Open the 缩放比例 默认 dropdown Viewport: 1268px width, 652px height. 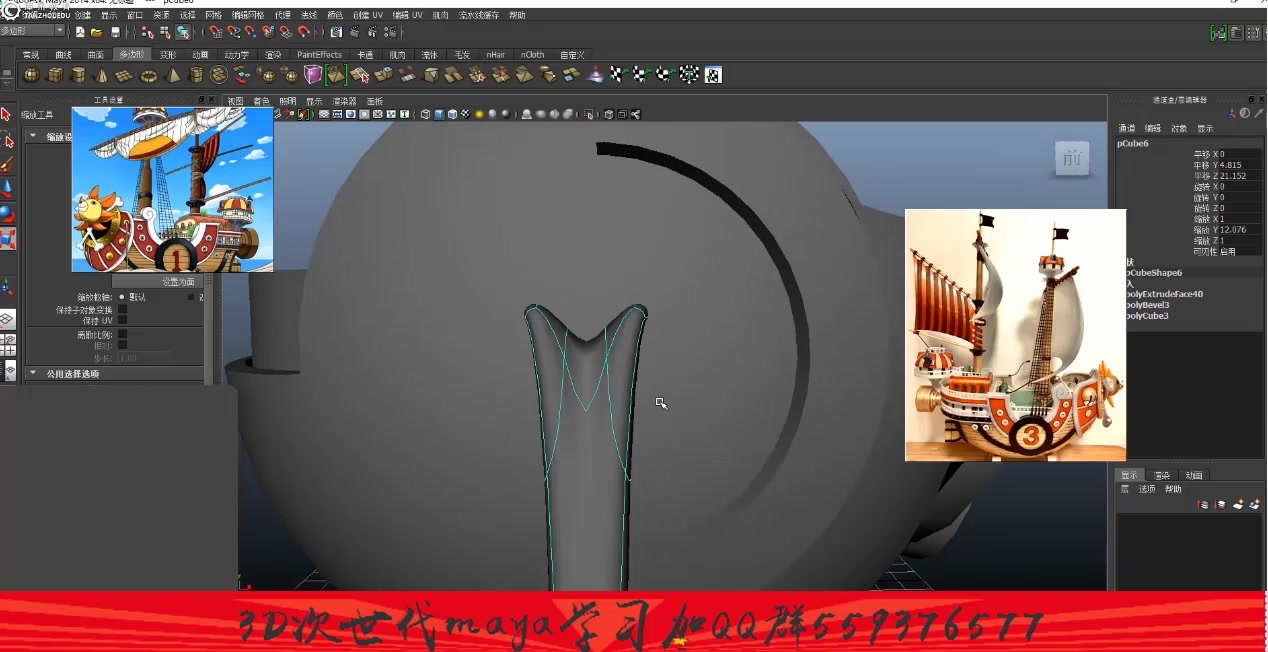[x=136, y=297]
